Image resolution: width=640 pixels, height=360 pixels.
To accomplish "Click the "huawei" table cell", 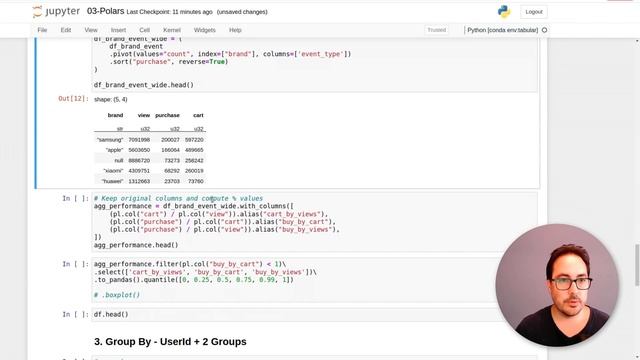I will 112,181.
